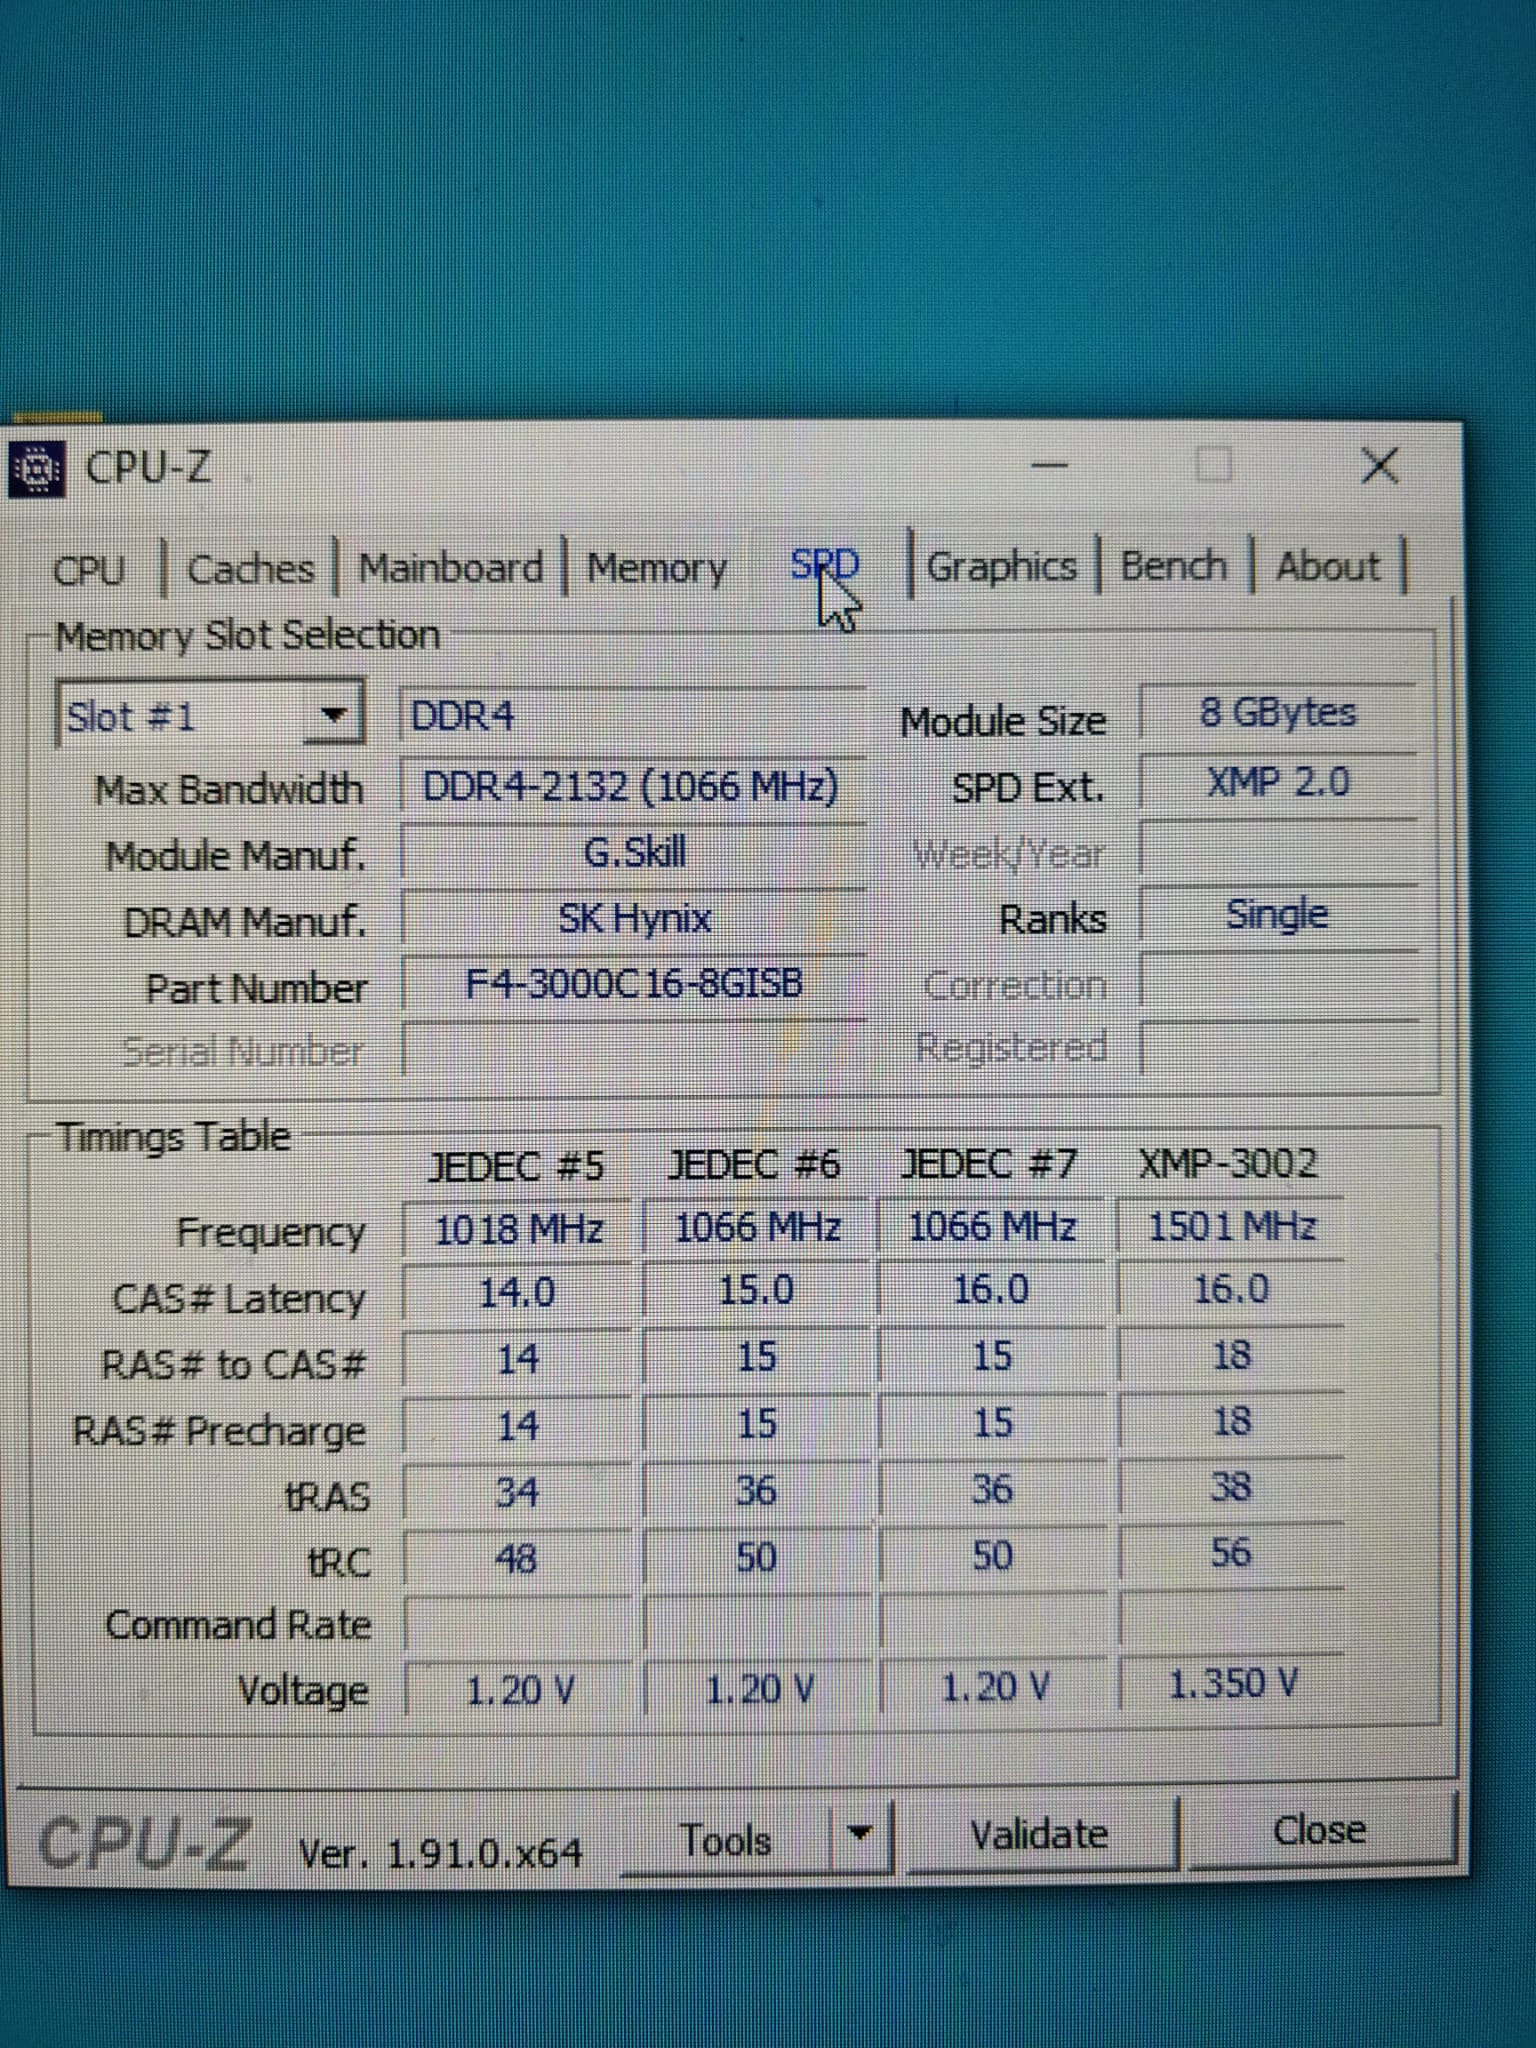Open the About tab

(x=1328, y=565)
